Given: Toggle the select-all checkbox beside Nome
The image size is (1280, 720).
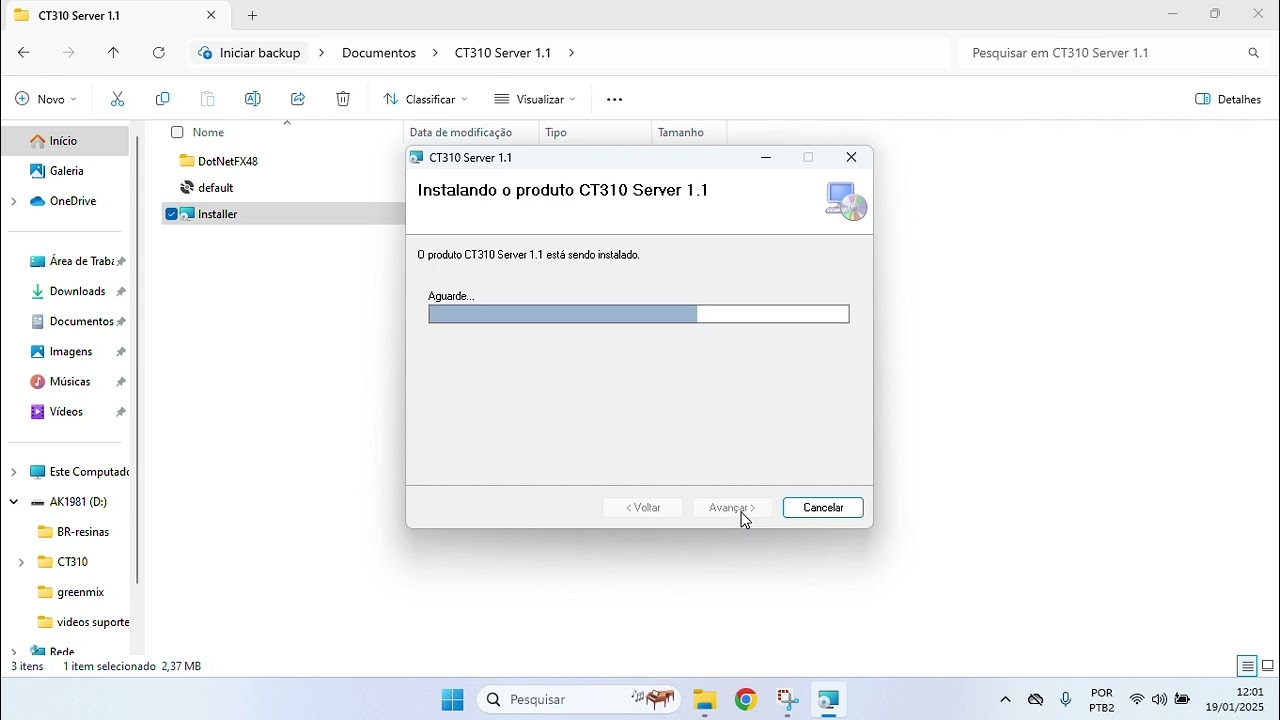Looking at the screenshot, I should 177,132.
